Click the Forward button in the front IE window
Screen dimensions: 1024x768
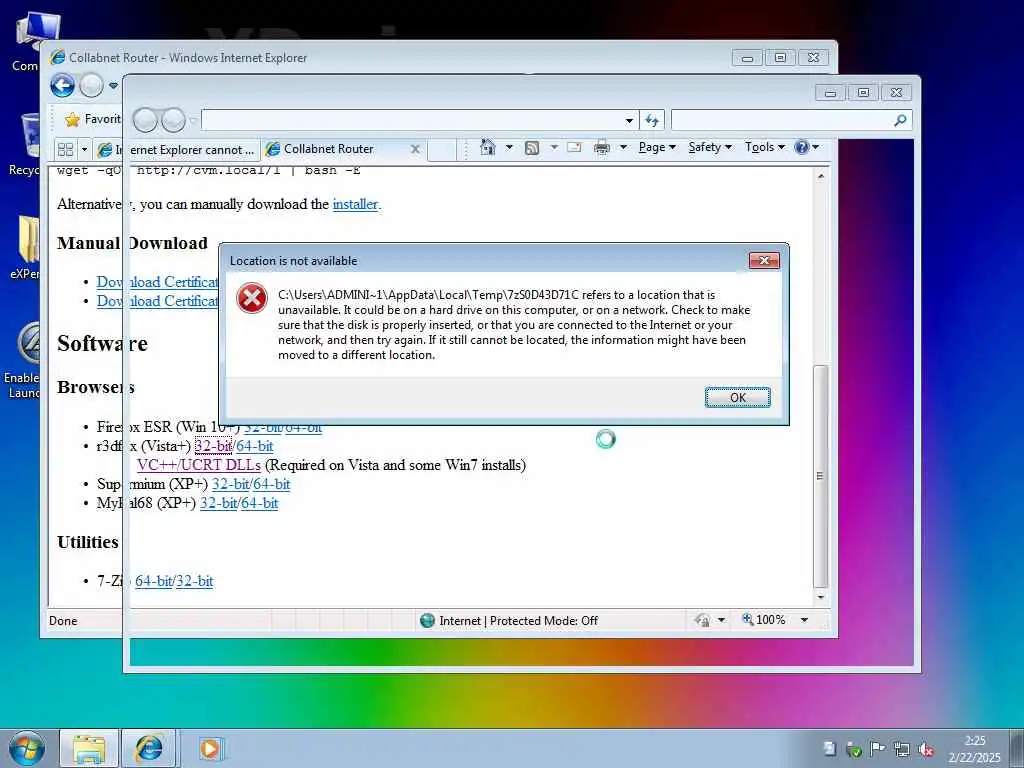(x=173, y=120)
